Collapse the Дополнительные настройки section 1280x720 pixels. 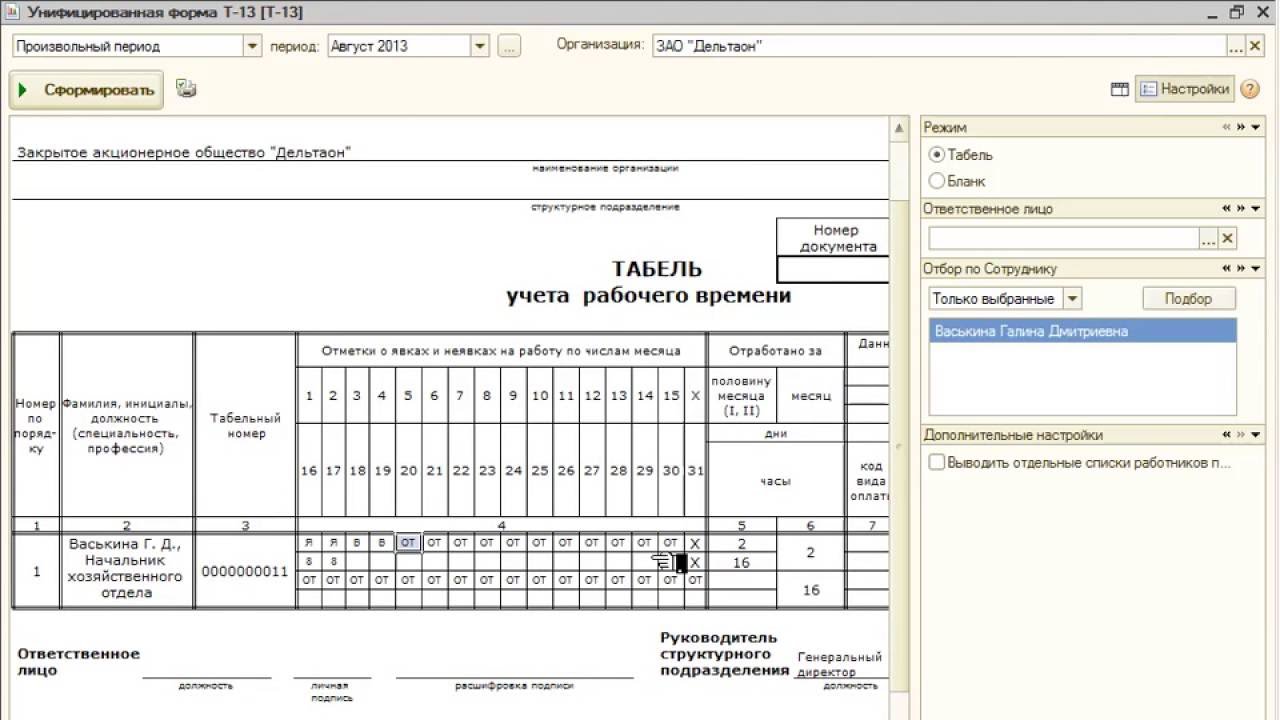[x=1256, y=435]
